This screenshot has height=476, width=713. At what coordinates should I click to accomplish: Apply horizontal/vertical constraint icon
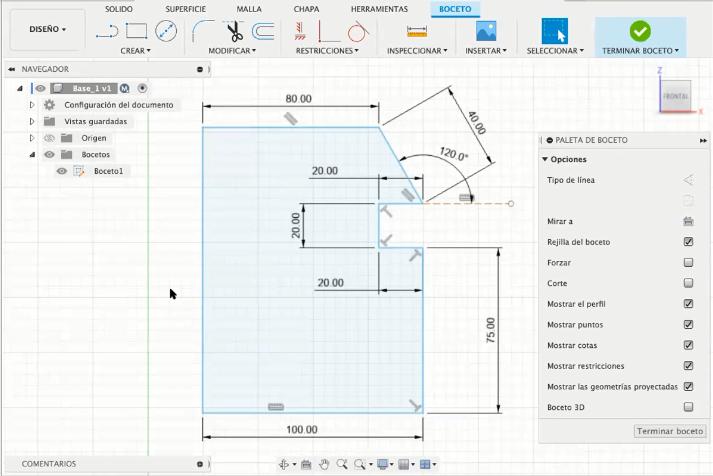pos(299,31)
